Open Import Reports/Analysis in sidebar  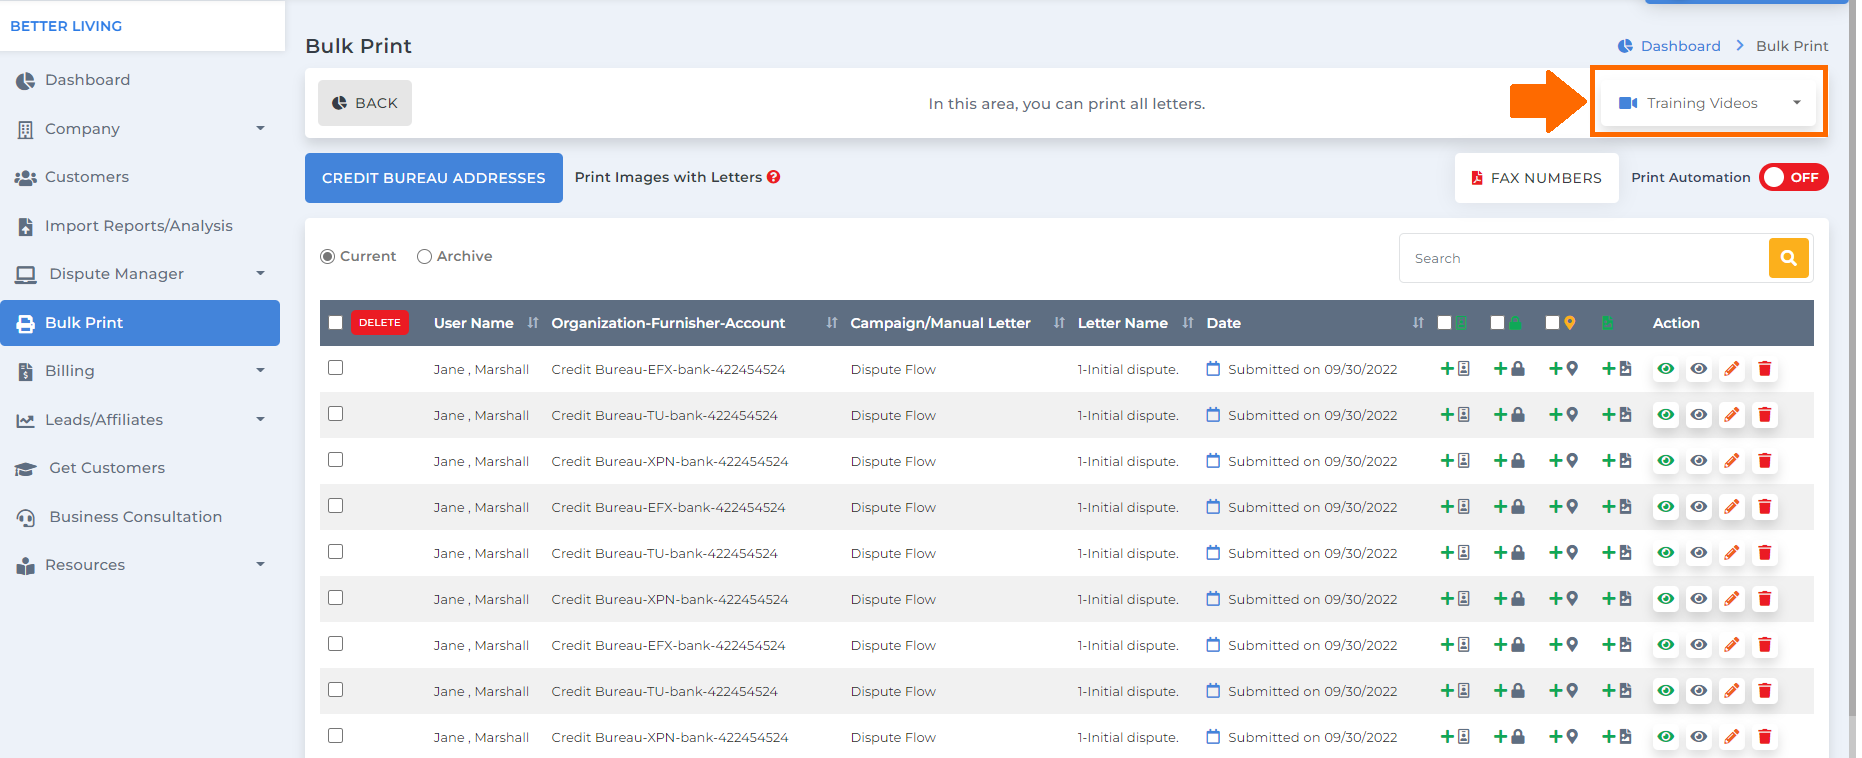tap(140, 226)
